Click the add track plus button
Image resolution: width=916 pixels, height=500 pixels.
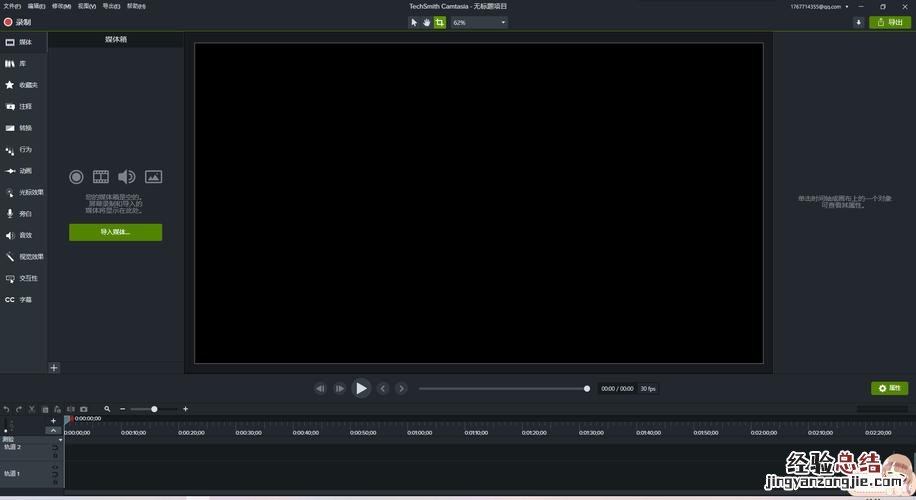tap(53, 421)
